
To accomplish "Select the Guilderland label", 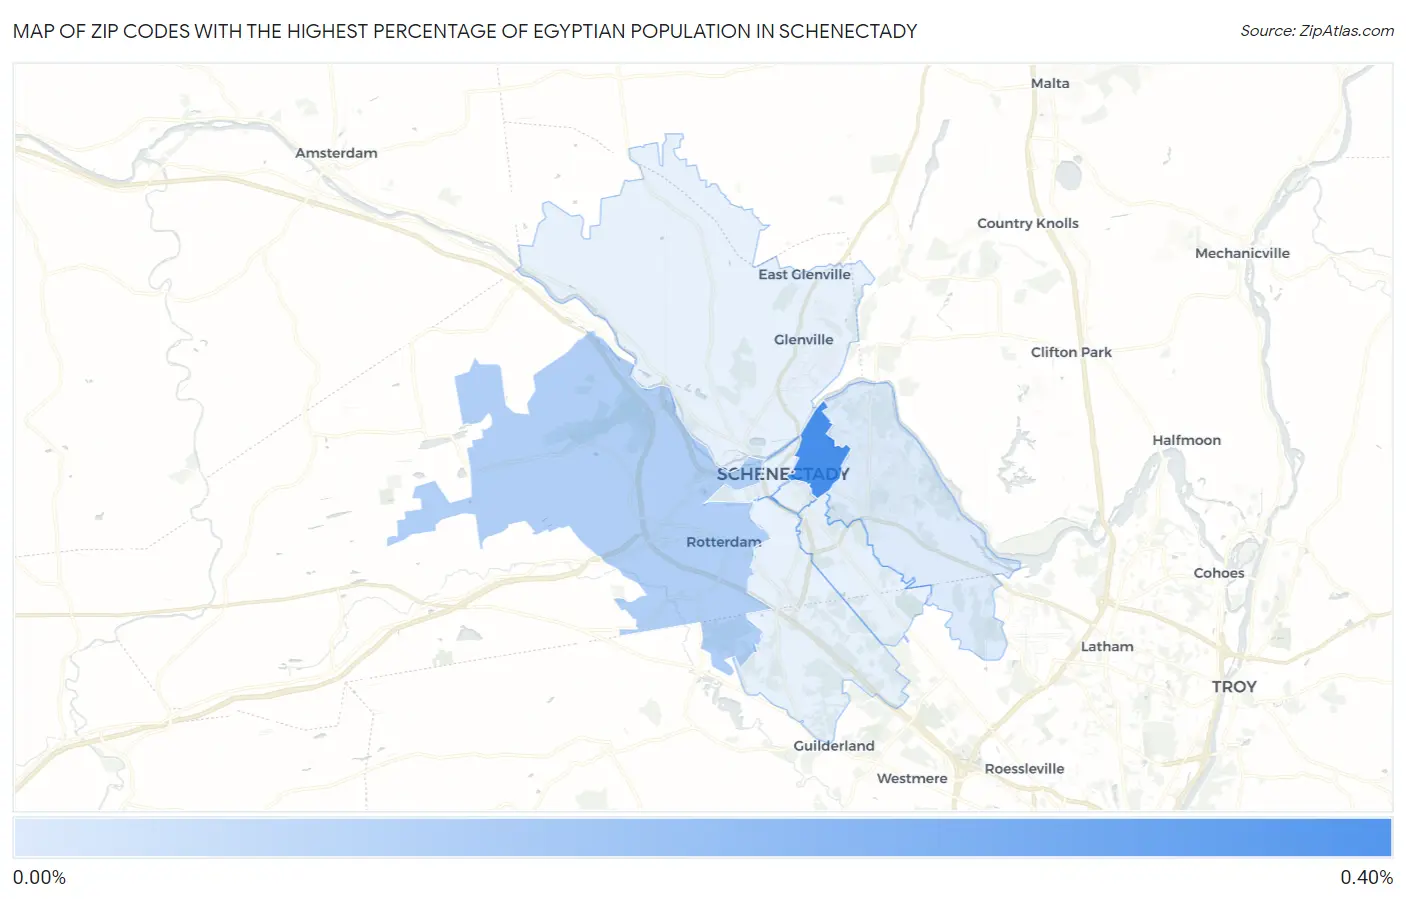I will click(834, 746).
